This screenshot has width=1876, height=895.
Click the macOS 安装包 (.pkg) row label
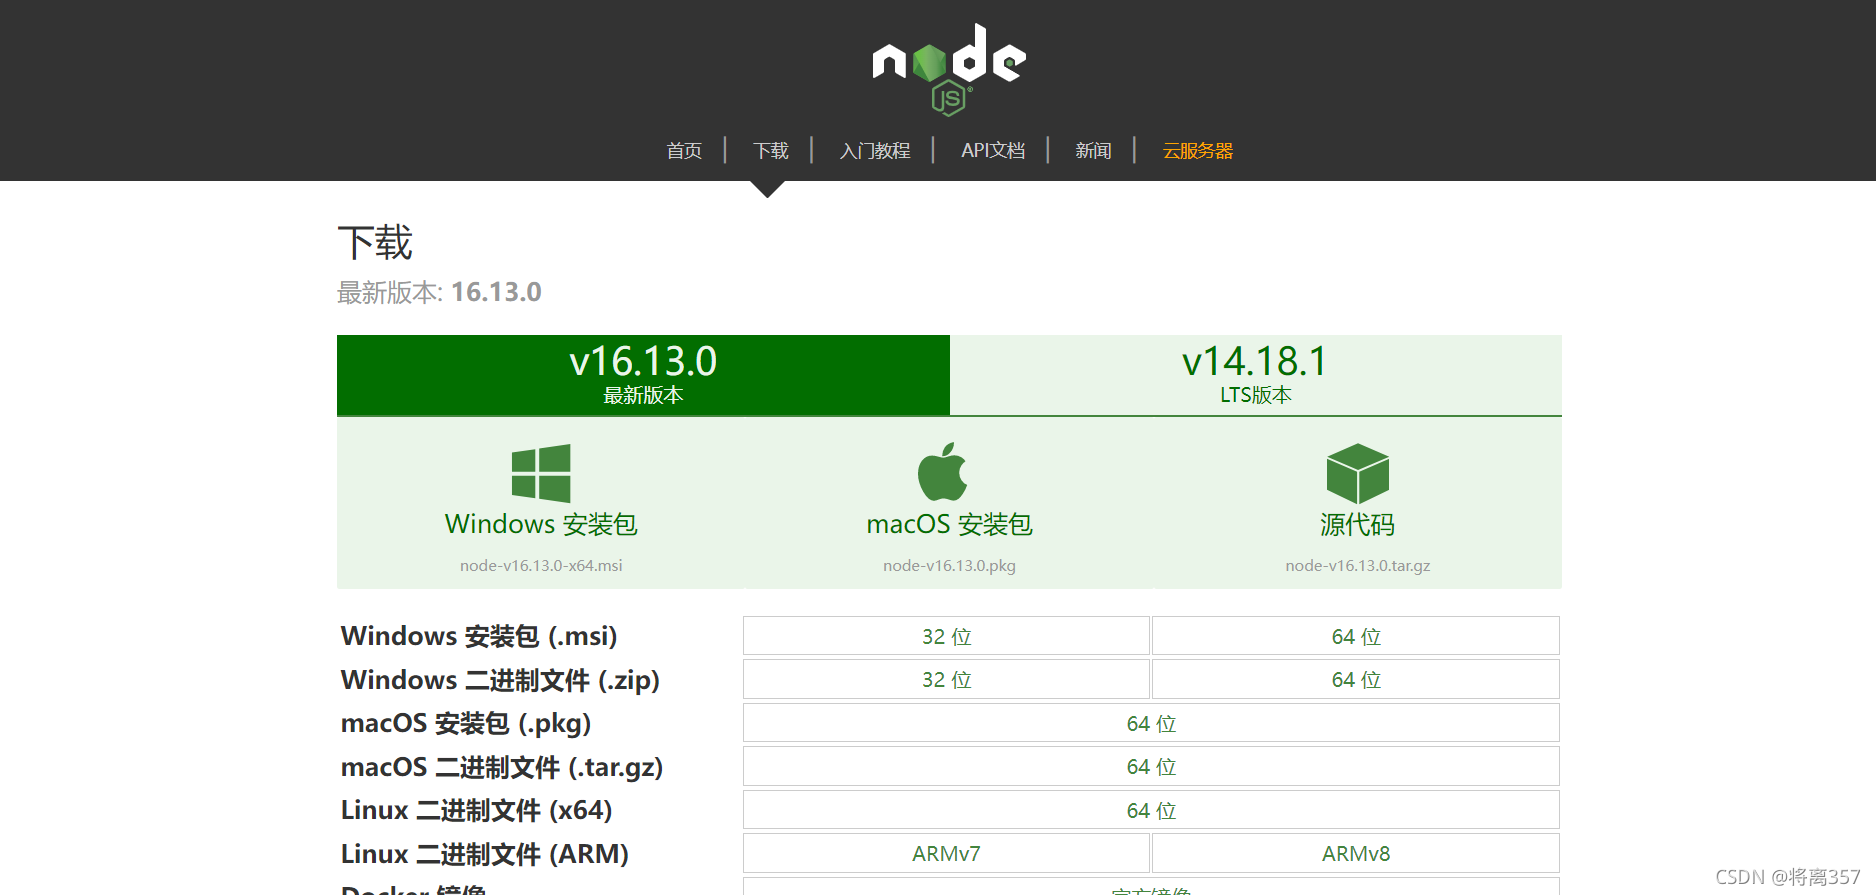click(x=466, y=723)
